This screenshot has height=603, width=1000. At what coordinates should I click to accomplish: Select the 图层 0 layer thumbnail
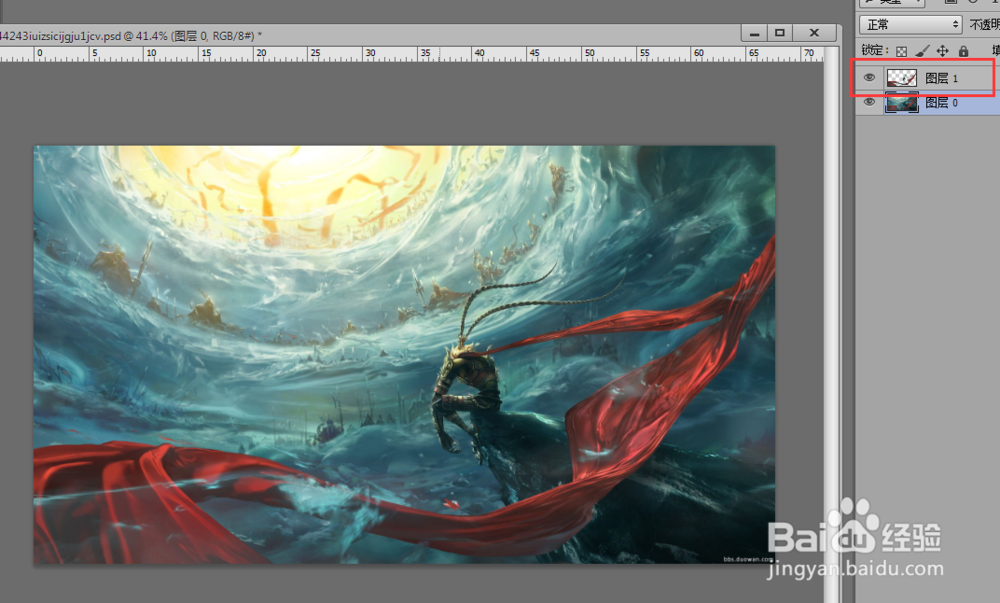coord(901,103)
